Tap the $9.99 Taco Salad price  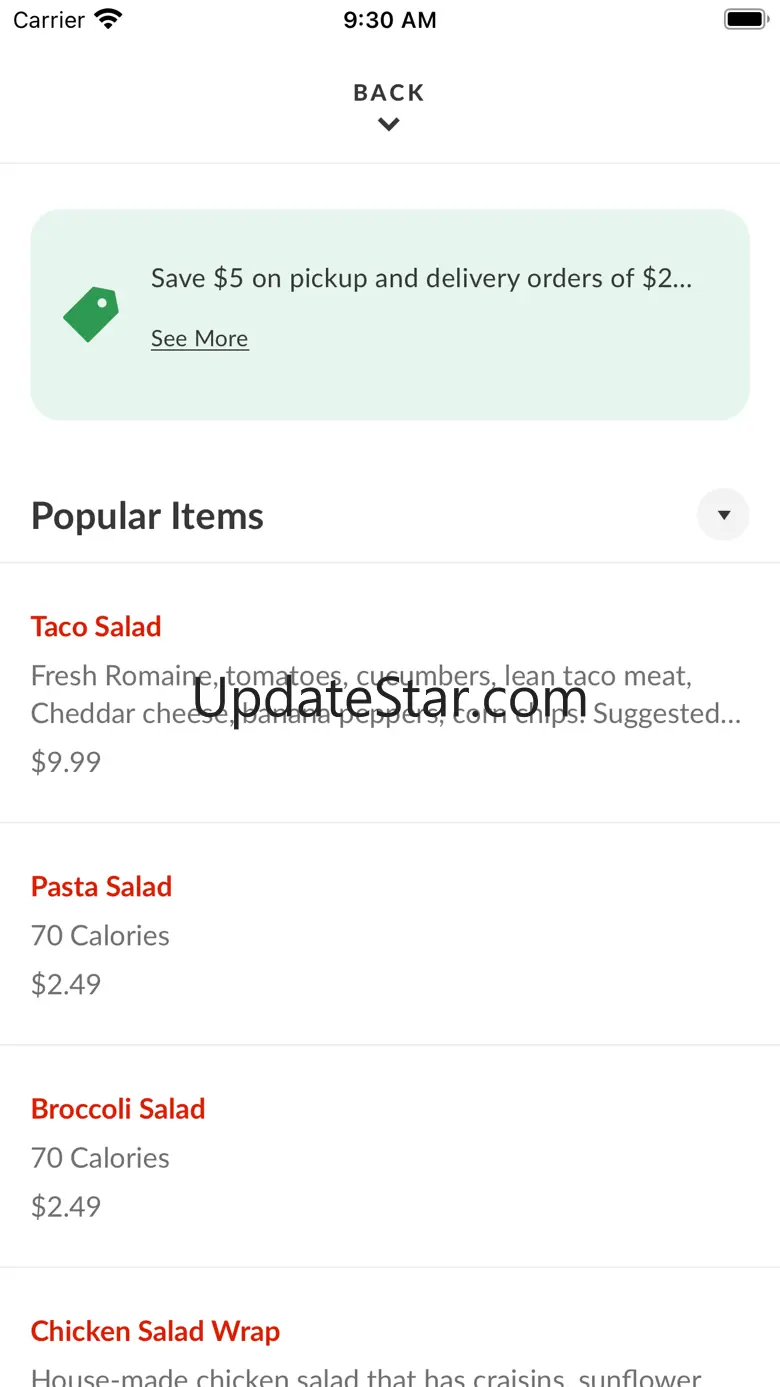[x=66, y=762]
